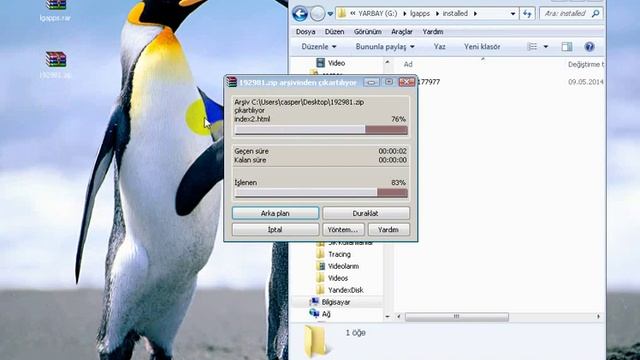
Task: Click navigation pane scroll down arrow
Action: click(x=387, y=317)
